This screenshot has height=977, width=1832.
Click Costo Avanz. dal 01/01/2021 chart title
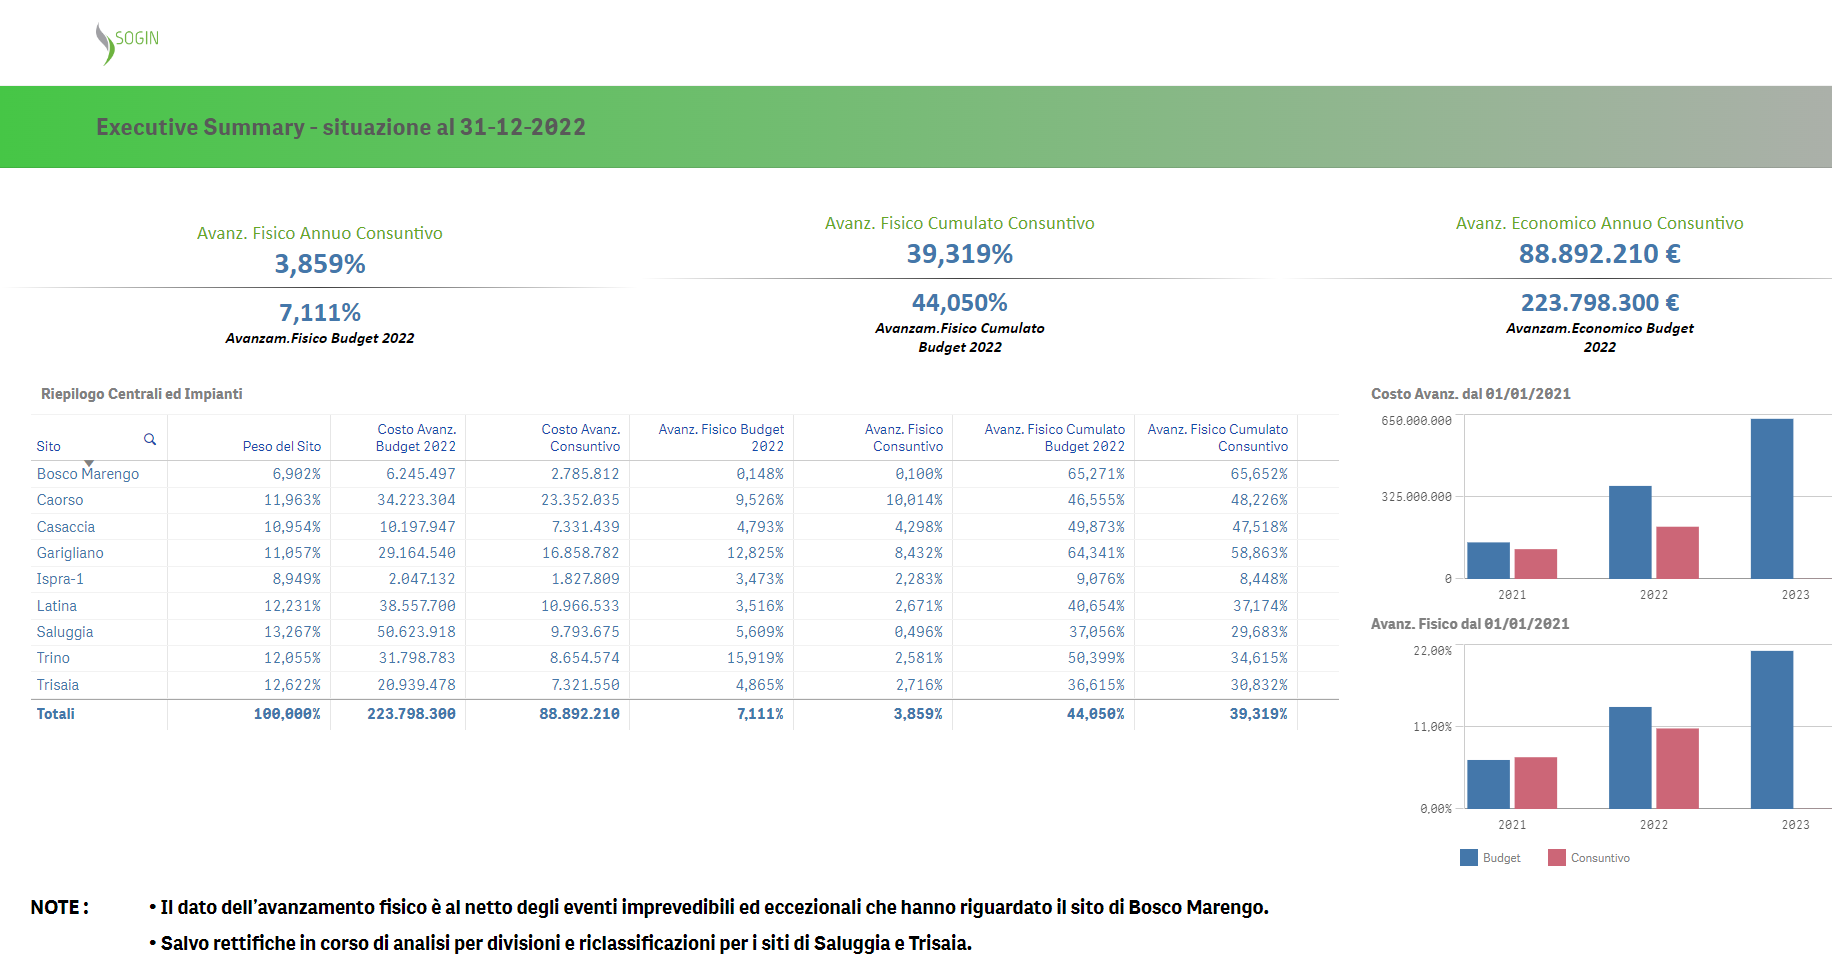click(x=1471, y=394)
